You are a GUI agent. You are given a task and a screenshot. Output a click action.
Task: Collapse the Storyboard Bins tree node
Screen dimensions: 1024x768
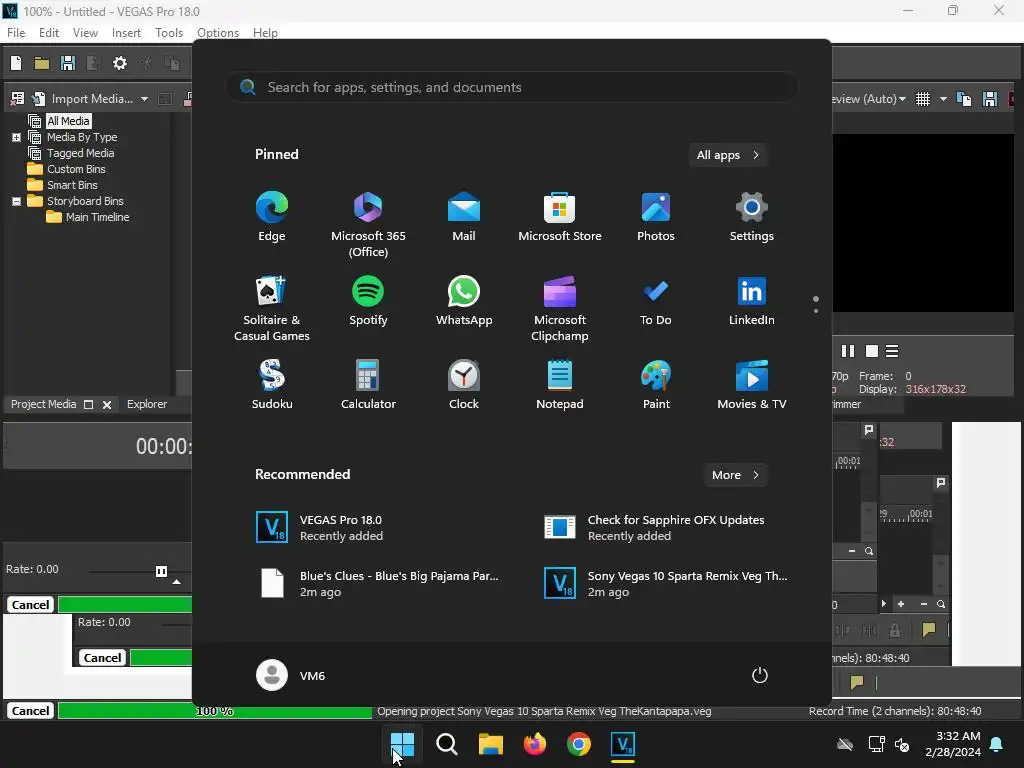pos(16,201)
